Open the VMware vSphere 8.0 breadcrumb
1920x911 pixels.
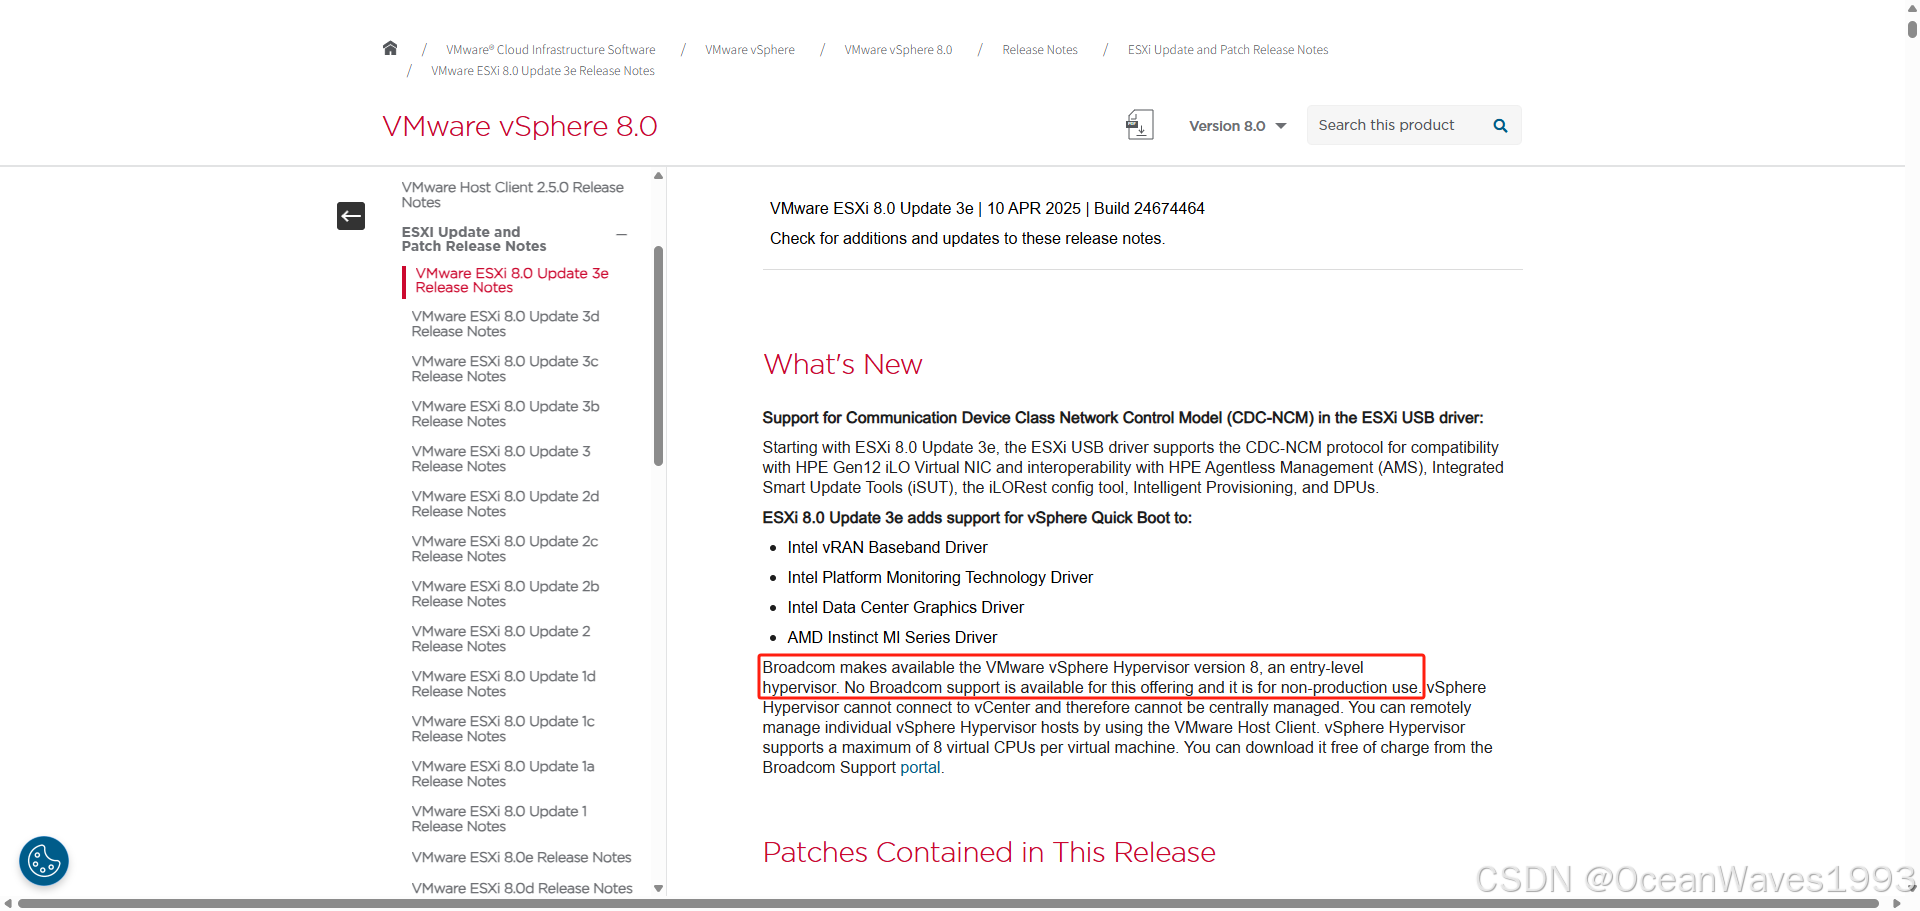[x=898, y=50]
